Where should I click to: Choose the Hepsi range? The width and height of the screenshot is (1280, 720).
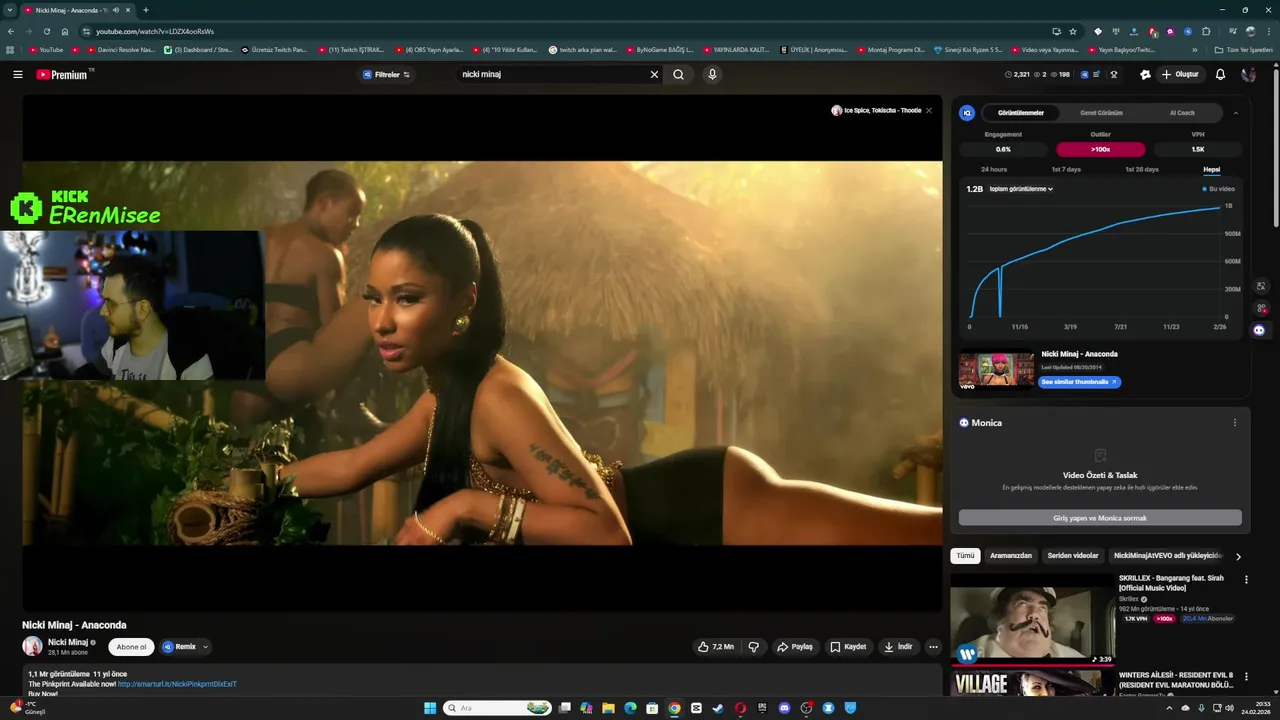click(x=1211, y=169)
